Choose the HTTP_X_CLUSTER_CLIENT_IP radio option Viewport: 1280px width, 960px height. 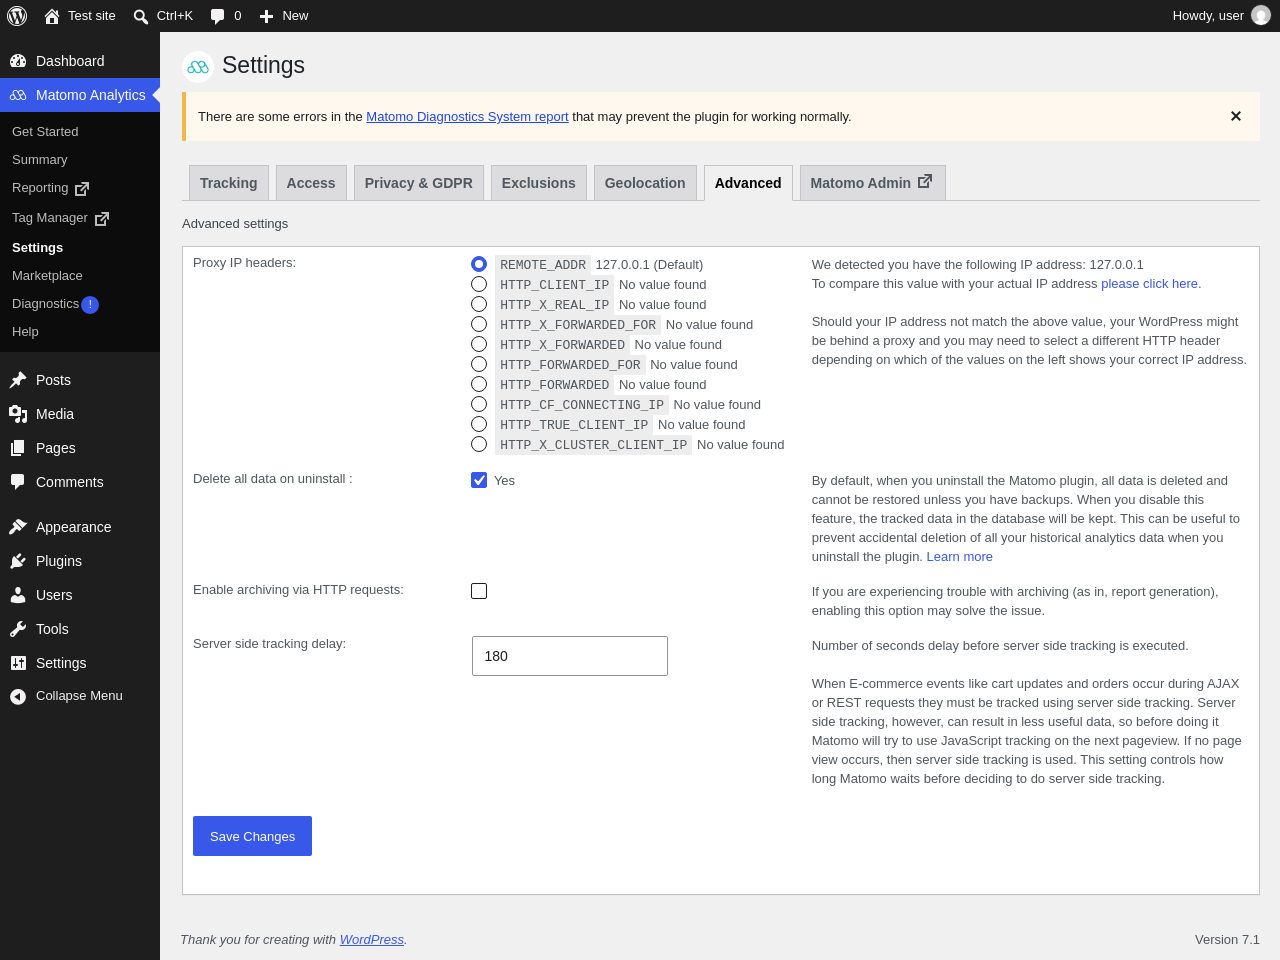(x=479, y=444)
